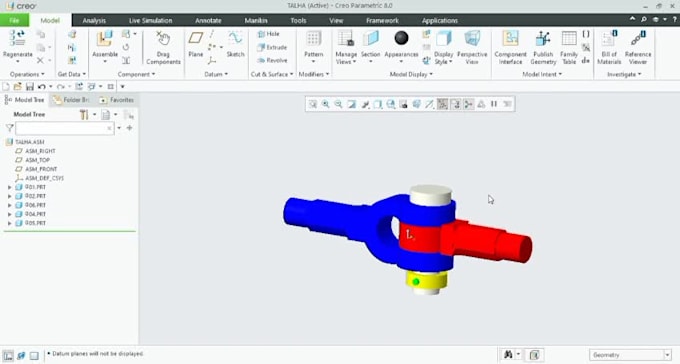The image size is (680, 364).
Task: Open the Cut & Surface group dropdown
Action: click(x=272, y=75)
